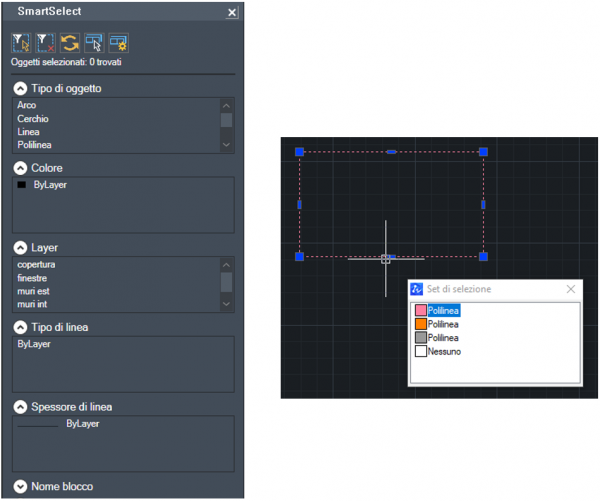Collapse the Spessore di linea section
The width and height of the screenshot is (600, 501).
[20, 407]
